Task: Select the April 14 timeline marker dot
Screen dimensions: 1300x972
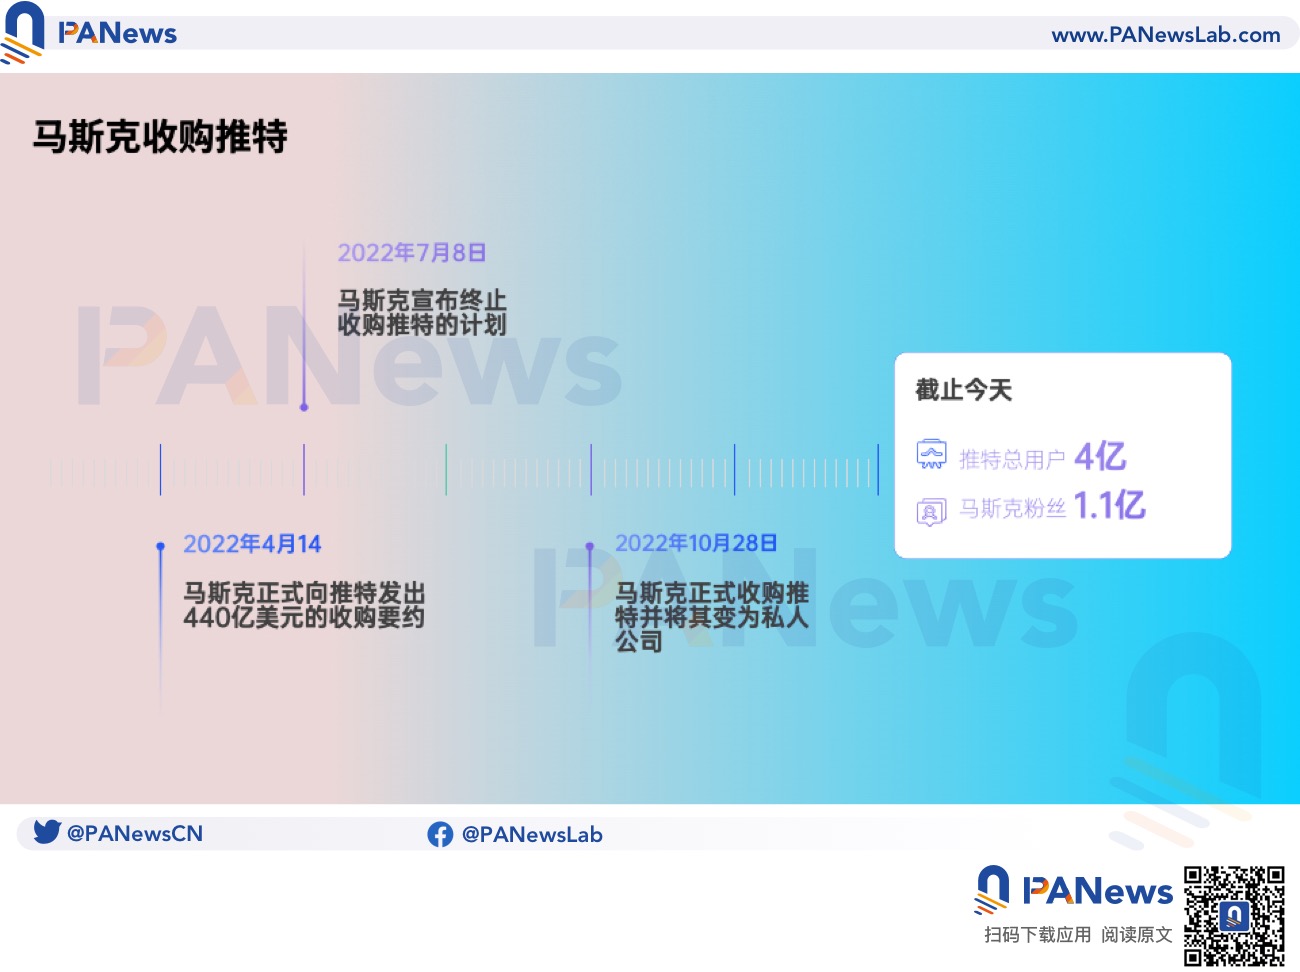Action: pyautogui.click(x=160, y=547)
